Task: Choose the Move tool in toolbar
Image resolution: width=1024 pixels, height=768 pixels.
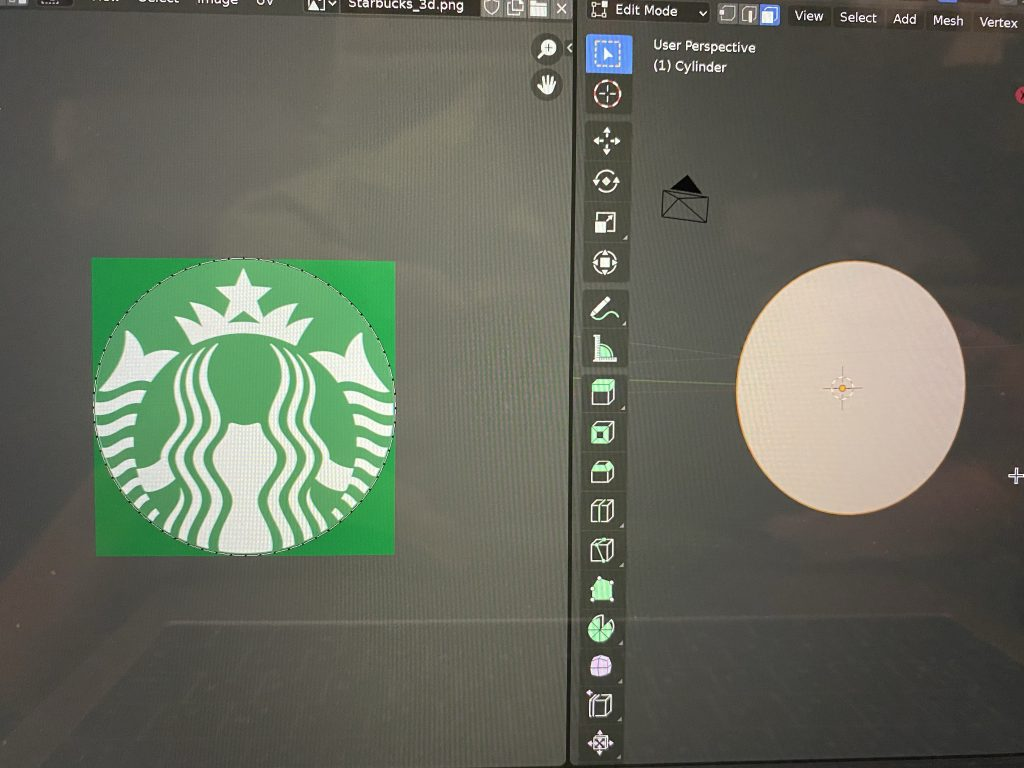Action: point(606,142)
